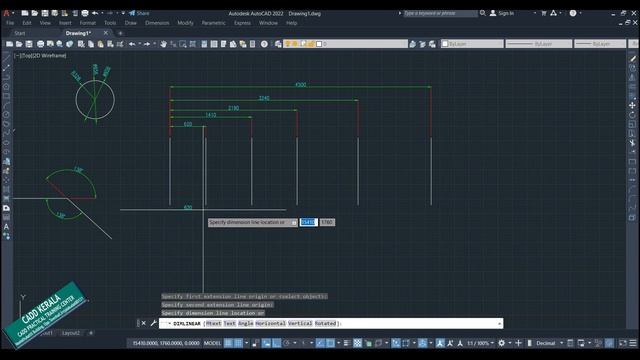Click the Make Object's Layer Current icon

(412, 44)
